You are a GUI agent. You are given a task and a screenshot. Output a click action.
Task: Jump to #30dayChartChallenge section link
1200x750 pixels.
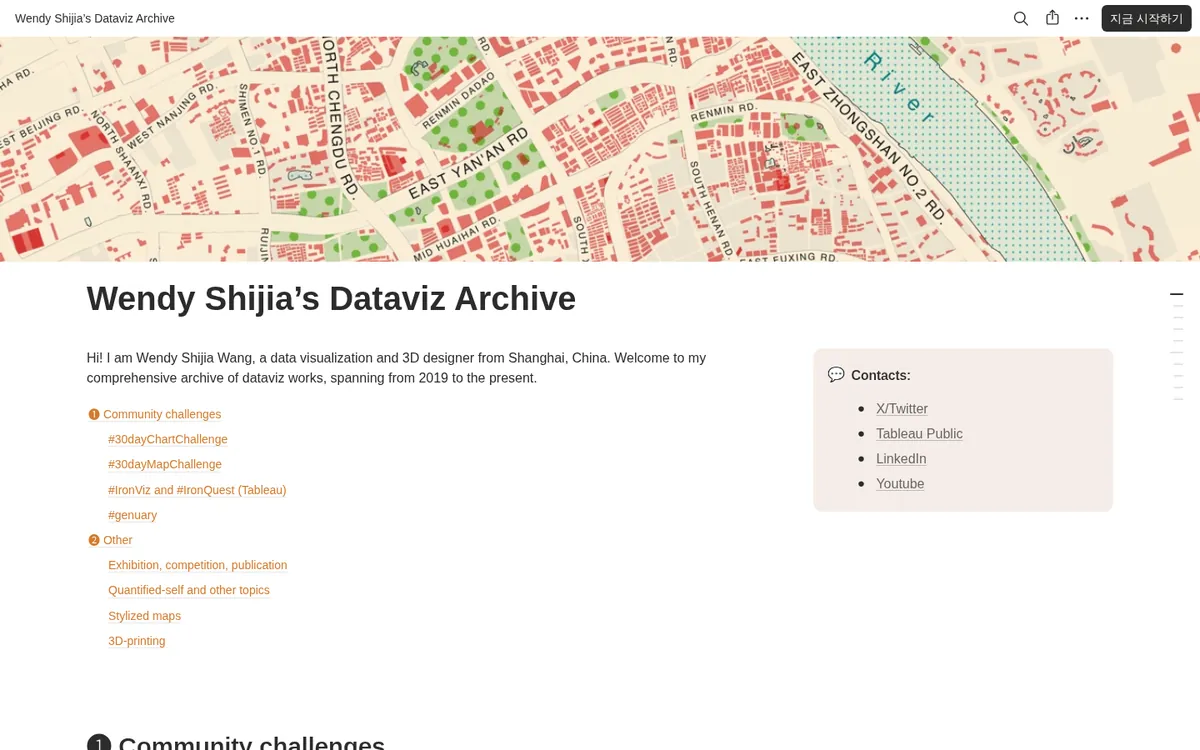click(x=168, y=439)
